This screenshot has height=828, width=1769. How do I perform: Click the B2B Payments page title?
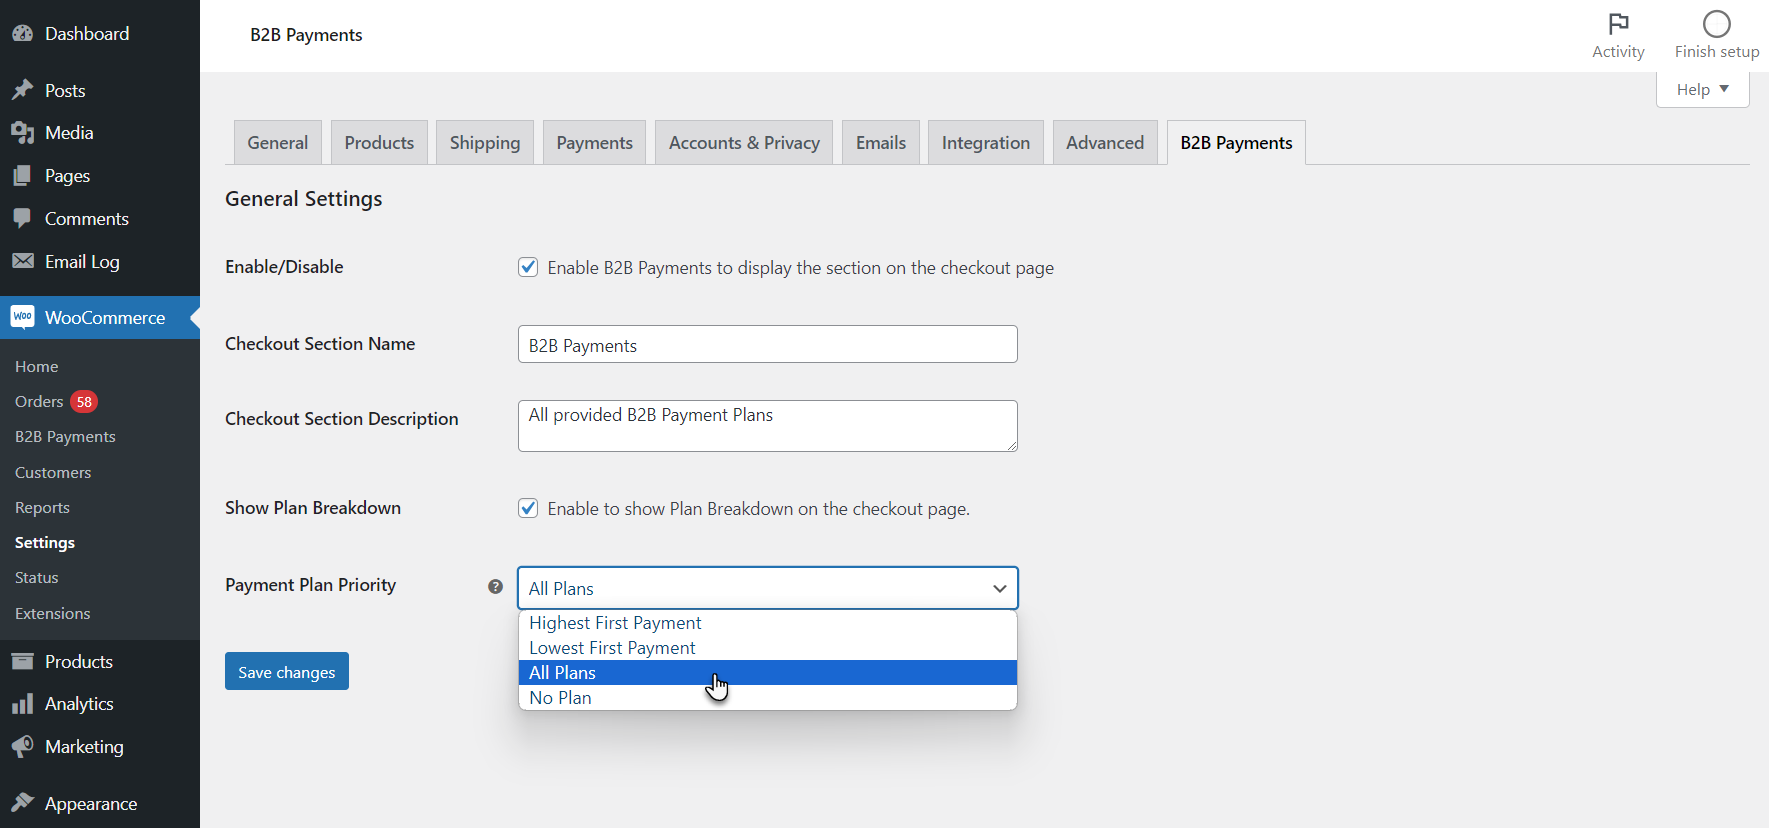[306, 35]
